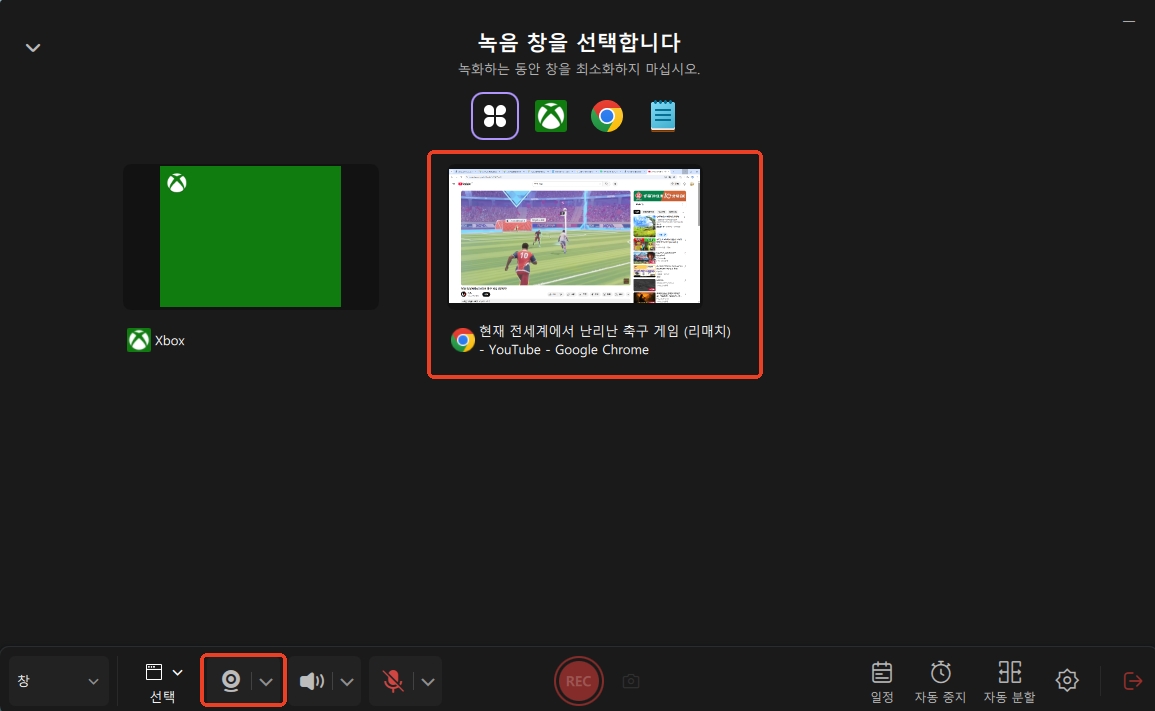Open the 자동 분할 (auto split) feature
Screen dimensions: 1155x711
point(1009,680)
